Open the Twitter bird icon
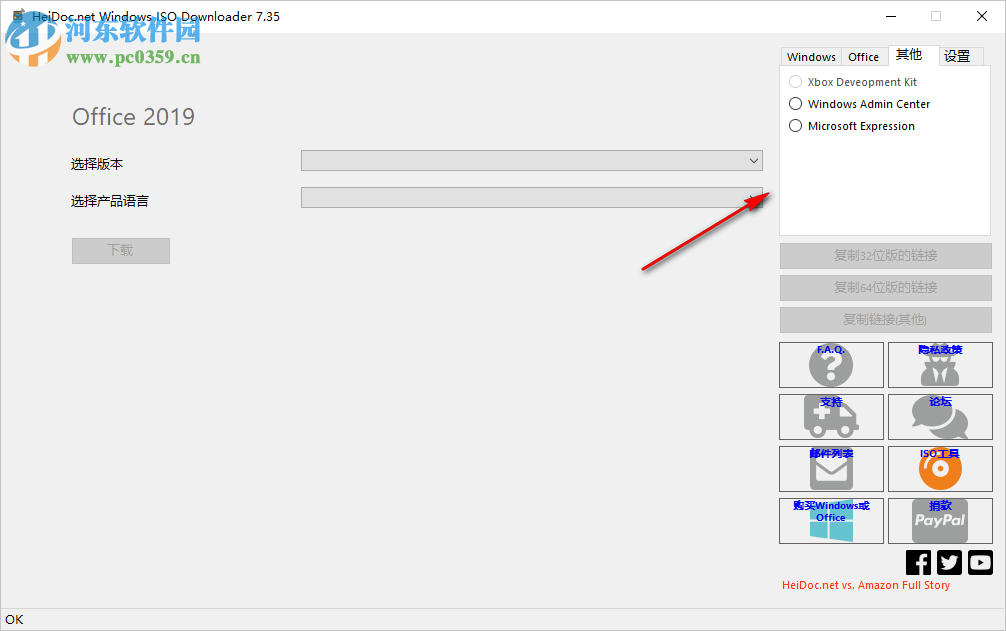 pyautogui.click(x=949, y=562)
